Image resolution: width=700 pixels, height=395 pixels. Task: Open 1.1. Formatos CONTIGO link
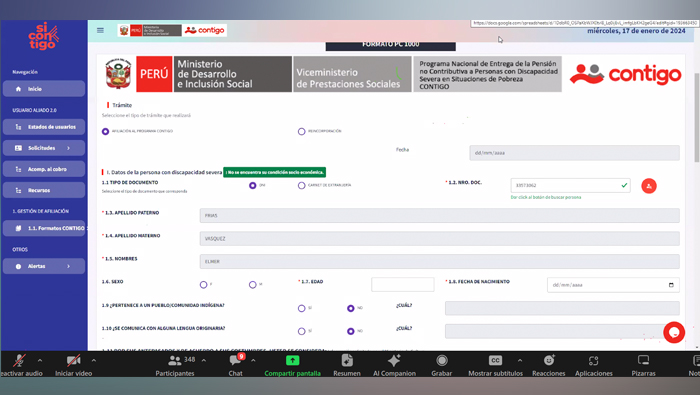coord(44,228)
